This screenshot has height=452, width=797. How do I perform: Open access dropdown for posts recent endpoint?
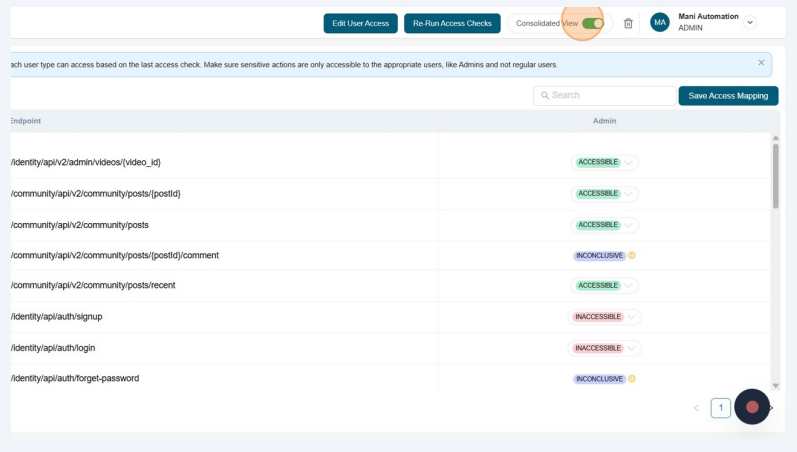[x=629, y=286]
